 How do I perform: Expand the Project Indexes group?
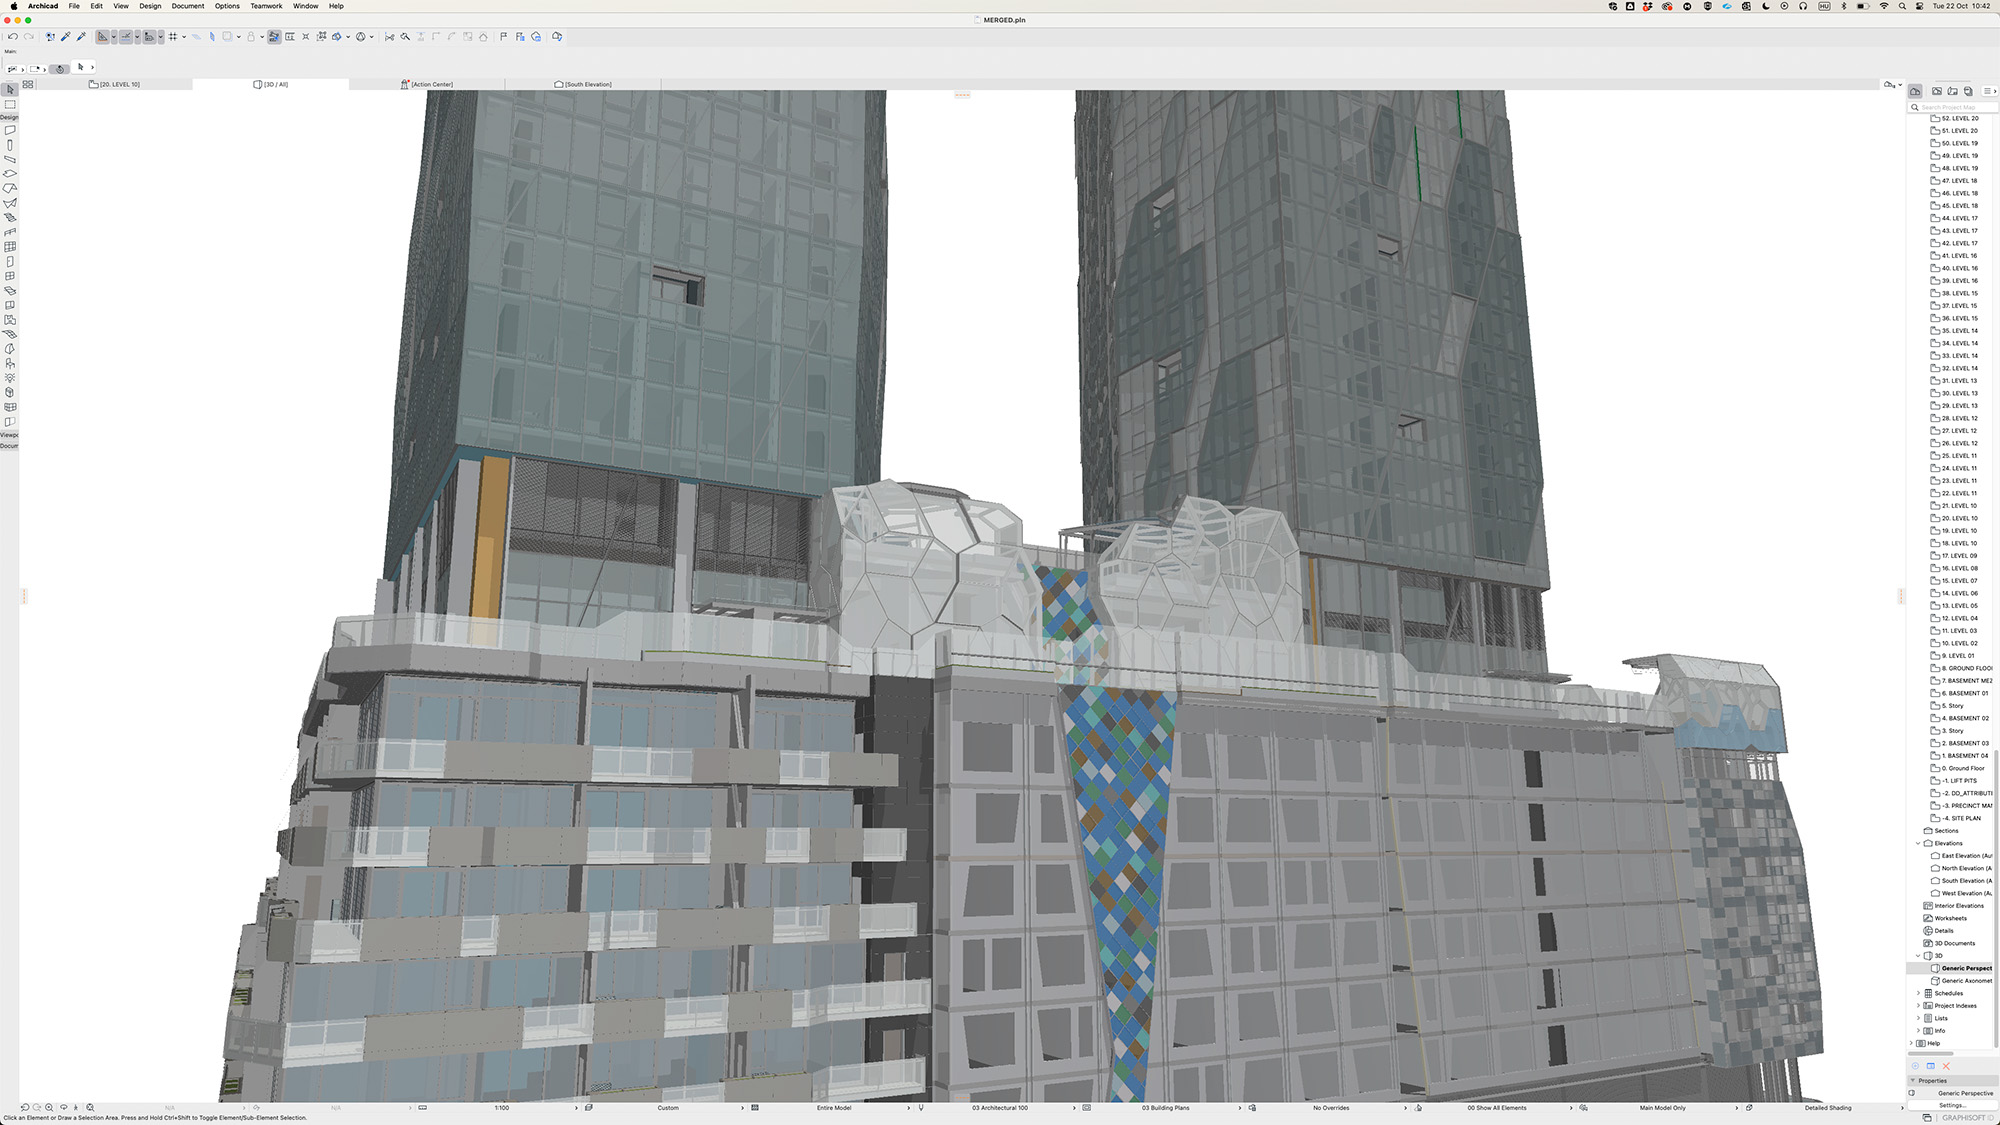pos(1918,1006)
